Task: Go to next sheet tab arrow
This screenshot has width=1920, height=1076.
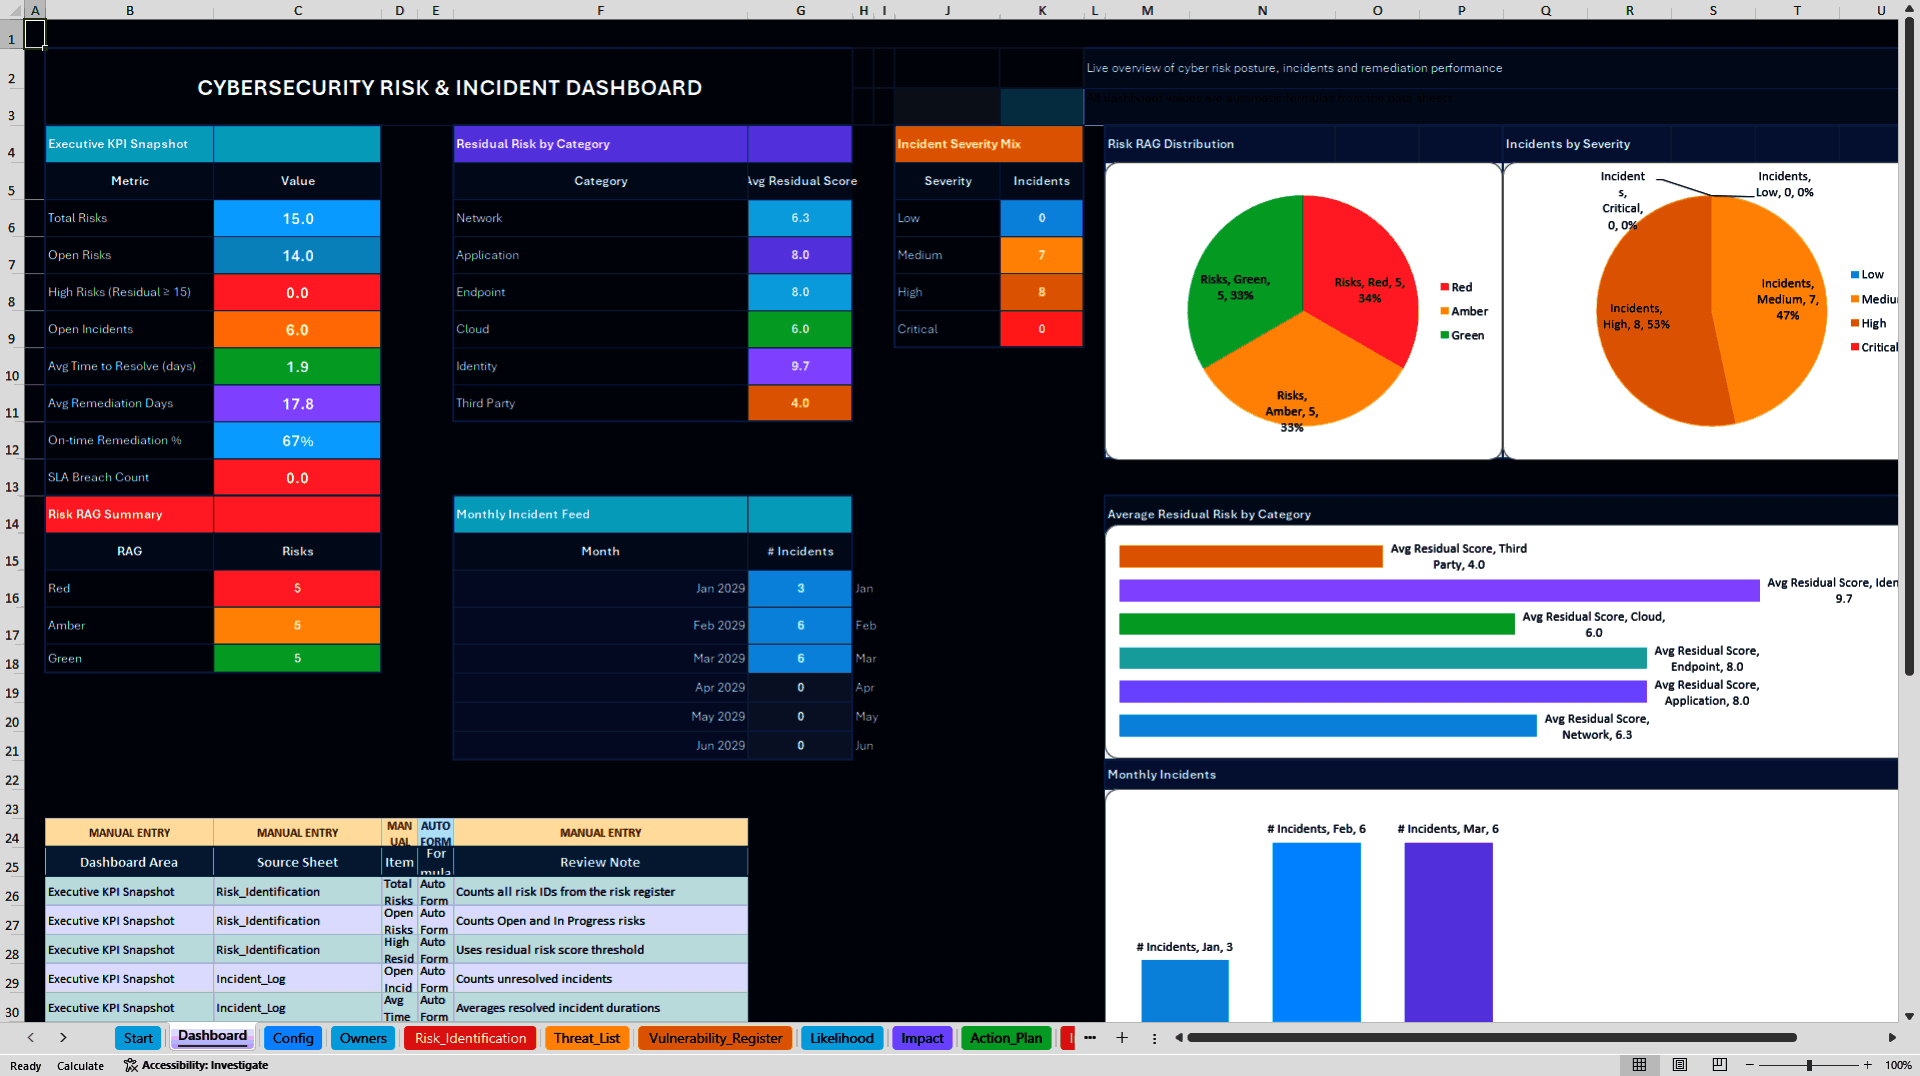Action: [x=63, y=1038]
